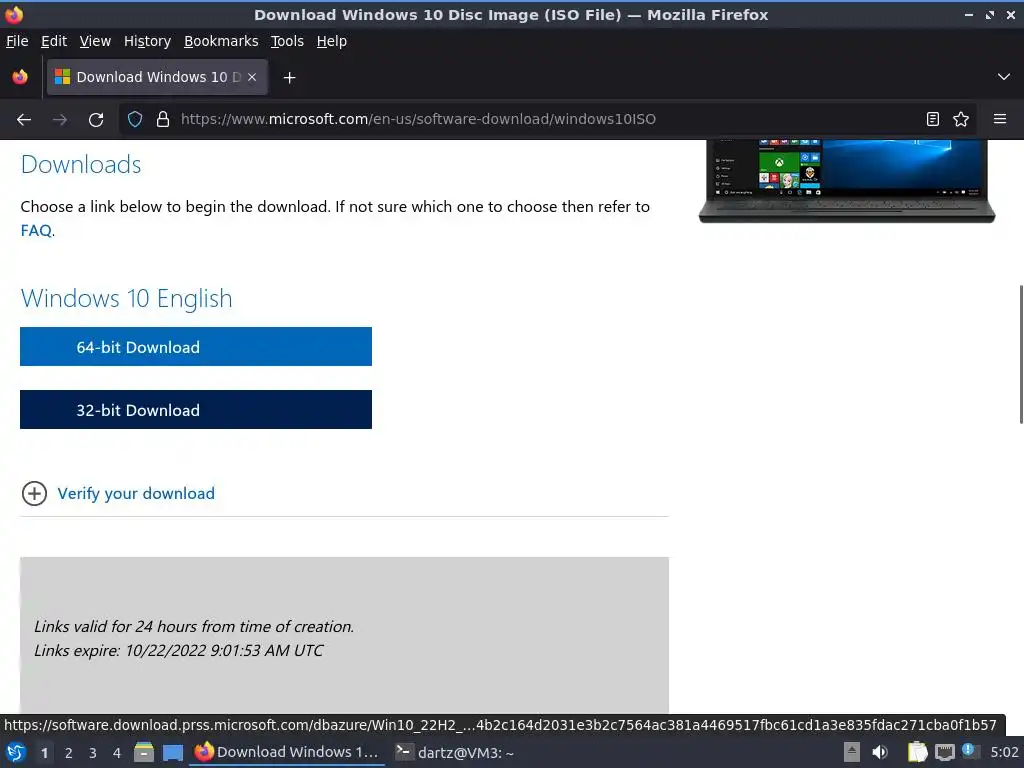Image resolution: width=1024 pixels, height=768 pixels.
Task: Open the Bookmarks menu
Action: 221,41
